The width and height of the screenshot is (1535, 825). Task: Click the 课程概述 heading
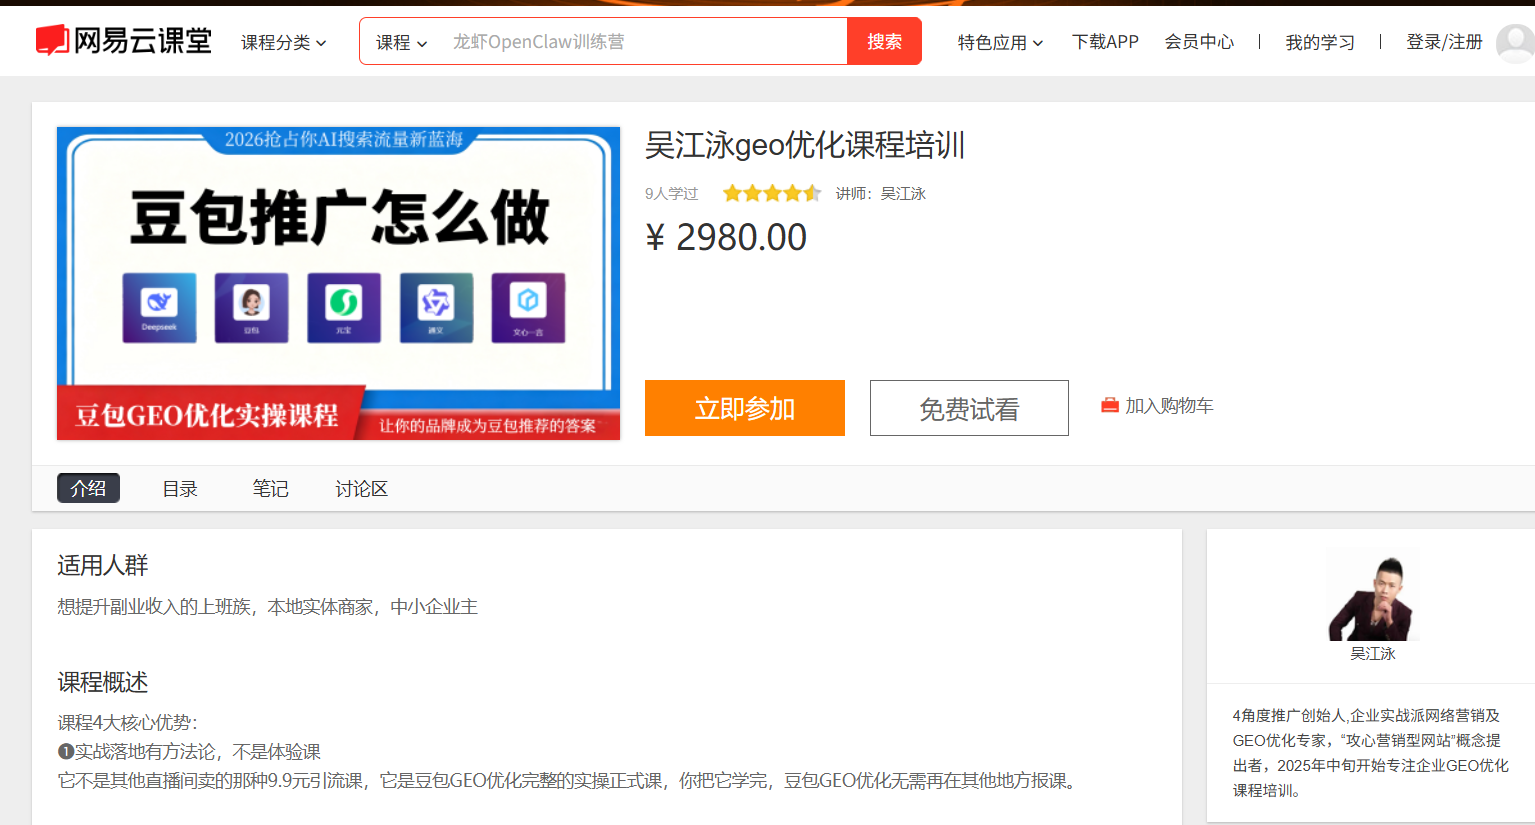[103, 683]
